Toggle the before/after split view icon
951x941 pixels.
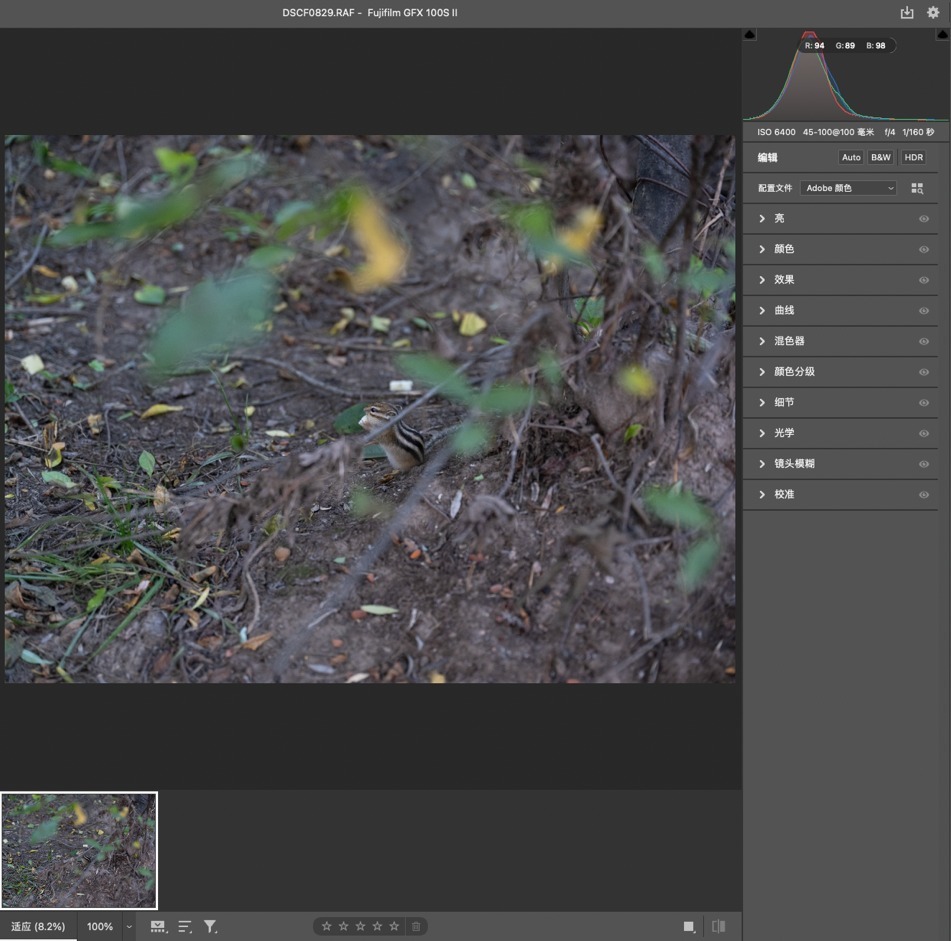tap(718, 927)
